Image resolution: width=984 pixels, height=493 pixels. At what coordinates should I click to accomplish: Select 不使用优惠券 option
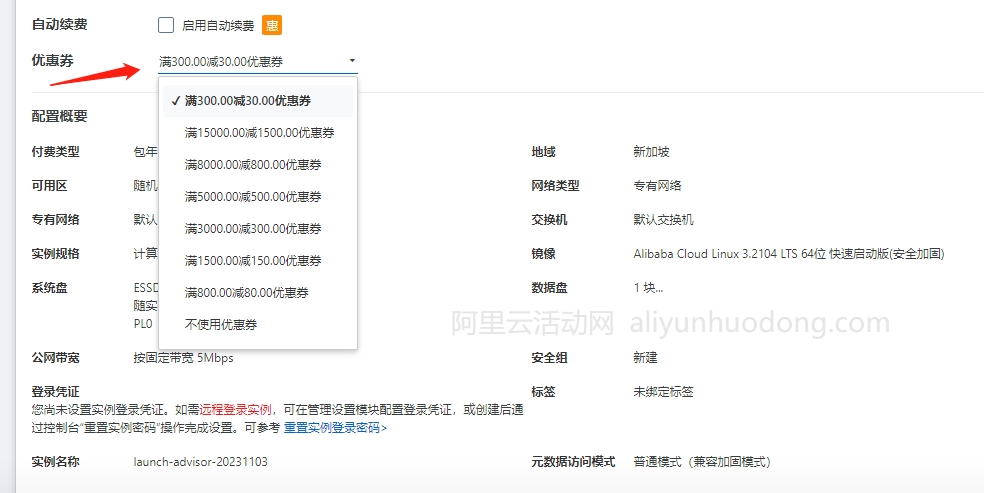coord(258,325)
